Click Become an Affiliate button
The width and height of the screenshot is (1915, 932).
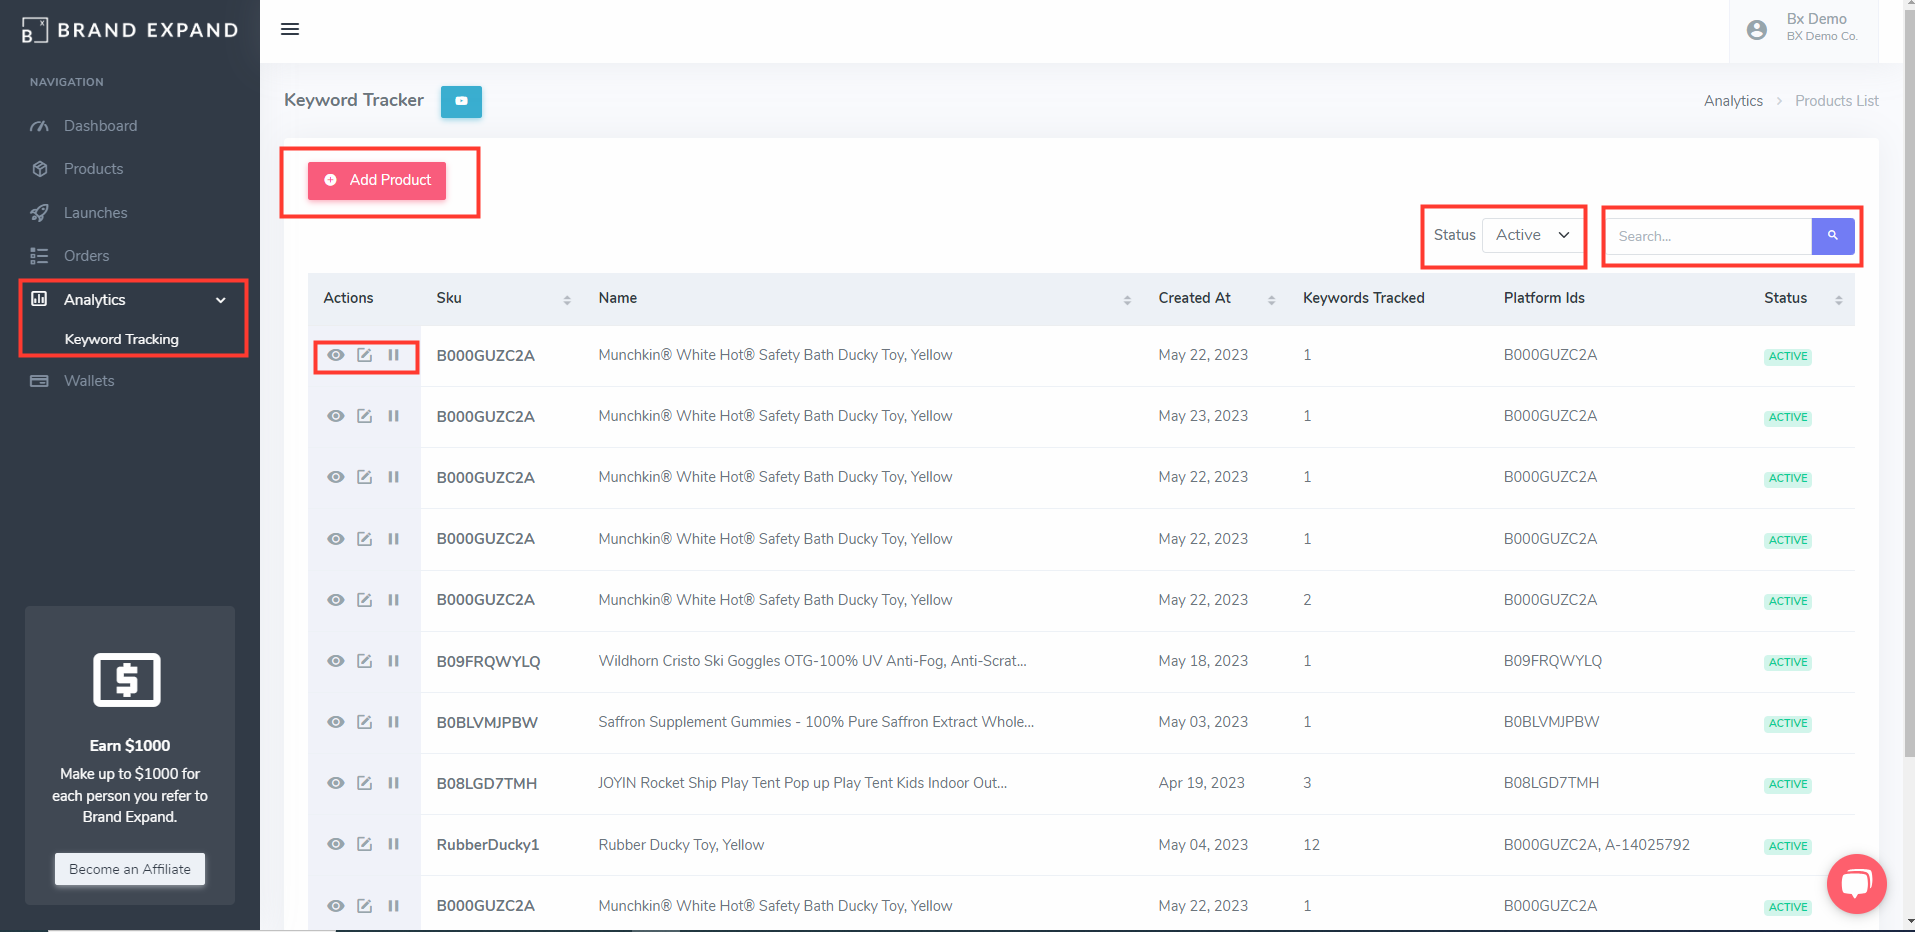coord(130,869)
